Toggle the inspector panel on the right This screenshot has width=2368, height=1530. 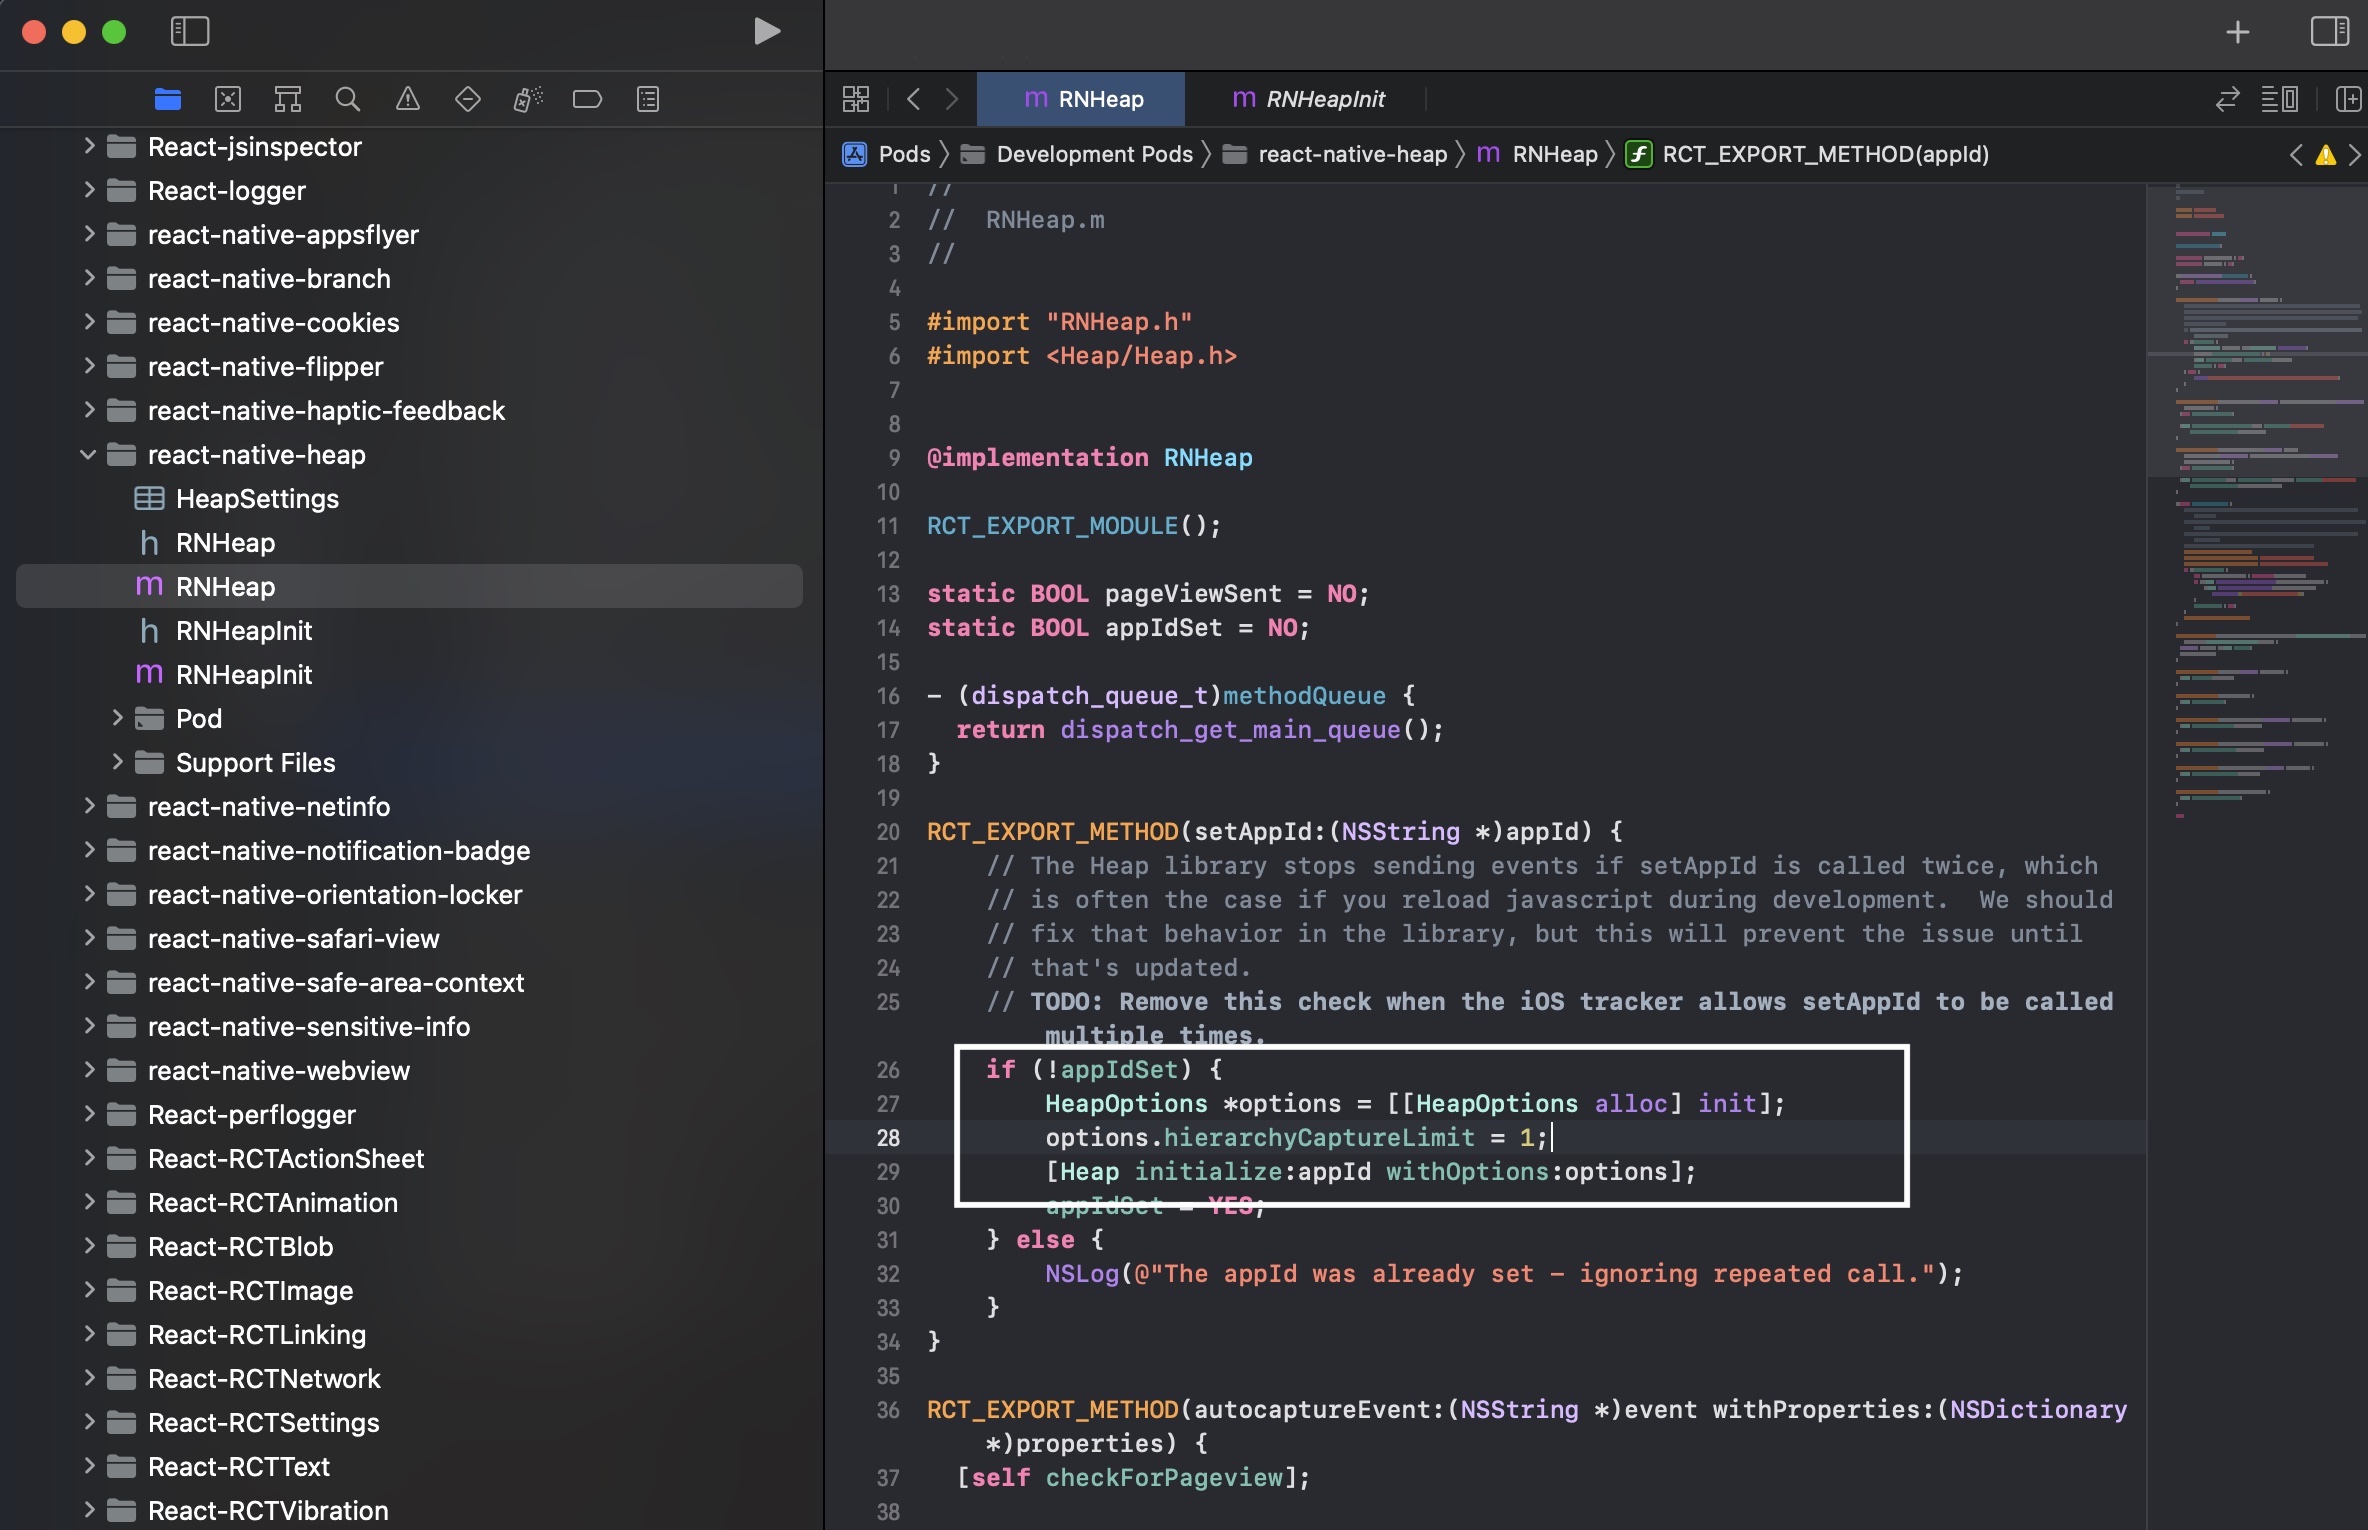click(2330, 32)
